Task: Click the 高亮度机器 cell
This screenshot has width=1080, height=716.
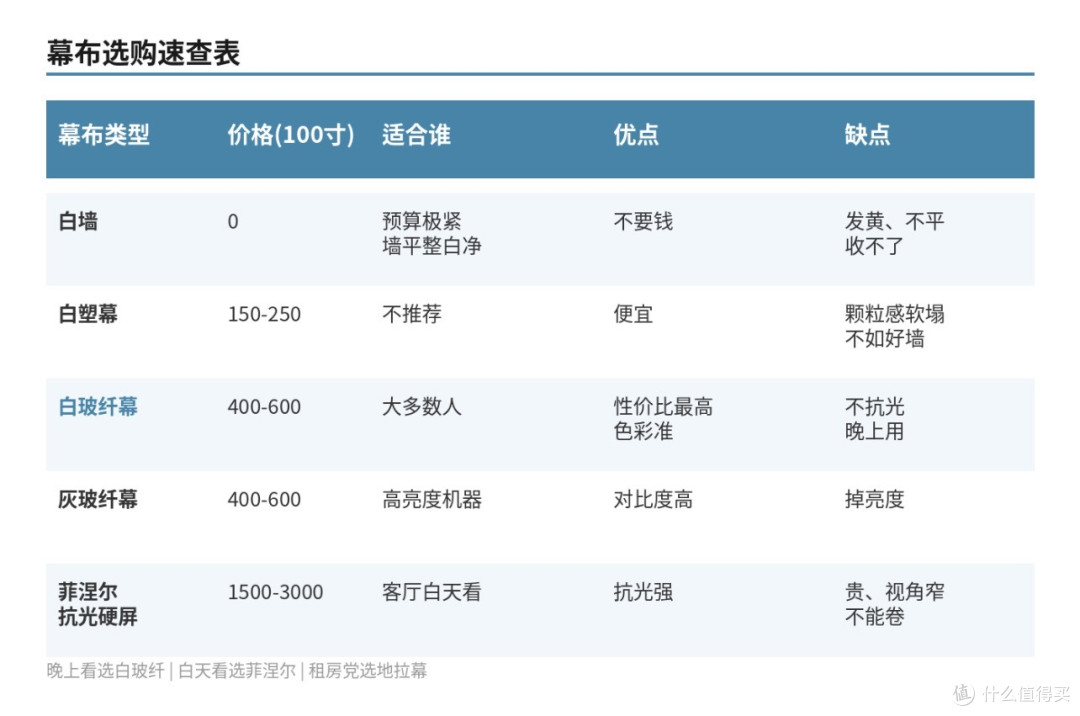Action: tap(431, 499)
